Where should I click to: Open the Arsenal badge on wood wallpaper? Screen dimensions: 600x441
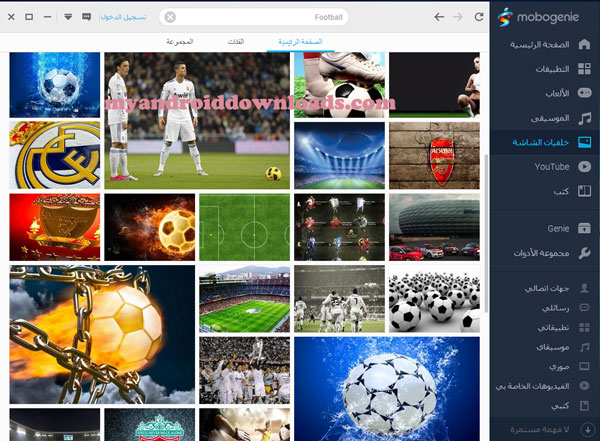click(434, 155)
